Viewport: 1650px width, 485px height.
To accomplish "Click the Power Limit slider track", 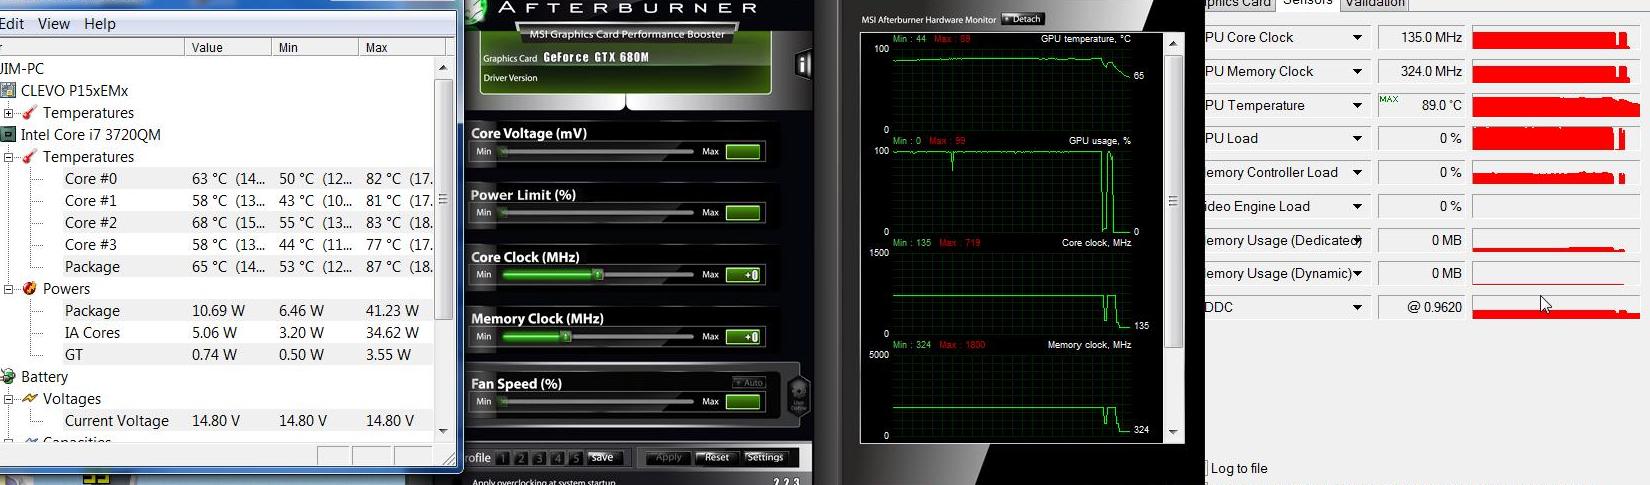I will [597, 213].
